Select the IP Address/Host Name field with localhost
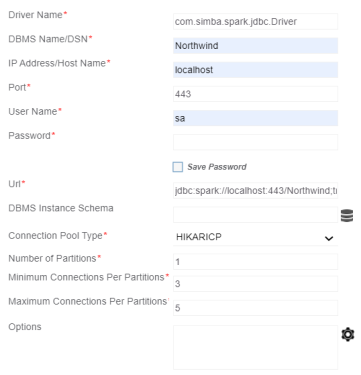 point(255,70)
